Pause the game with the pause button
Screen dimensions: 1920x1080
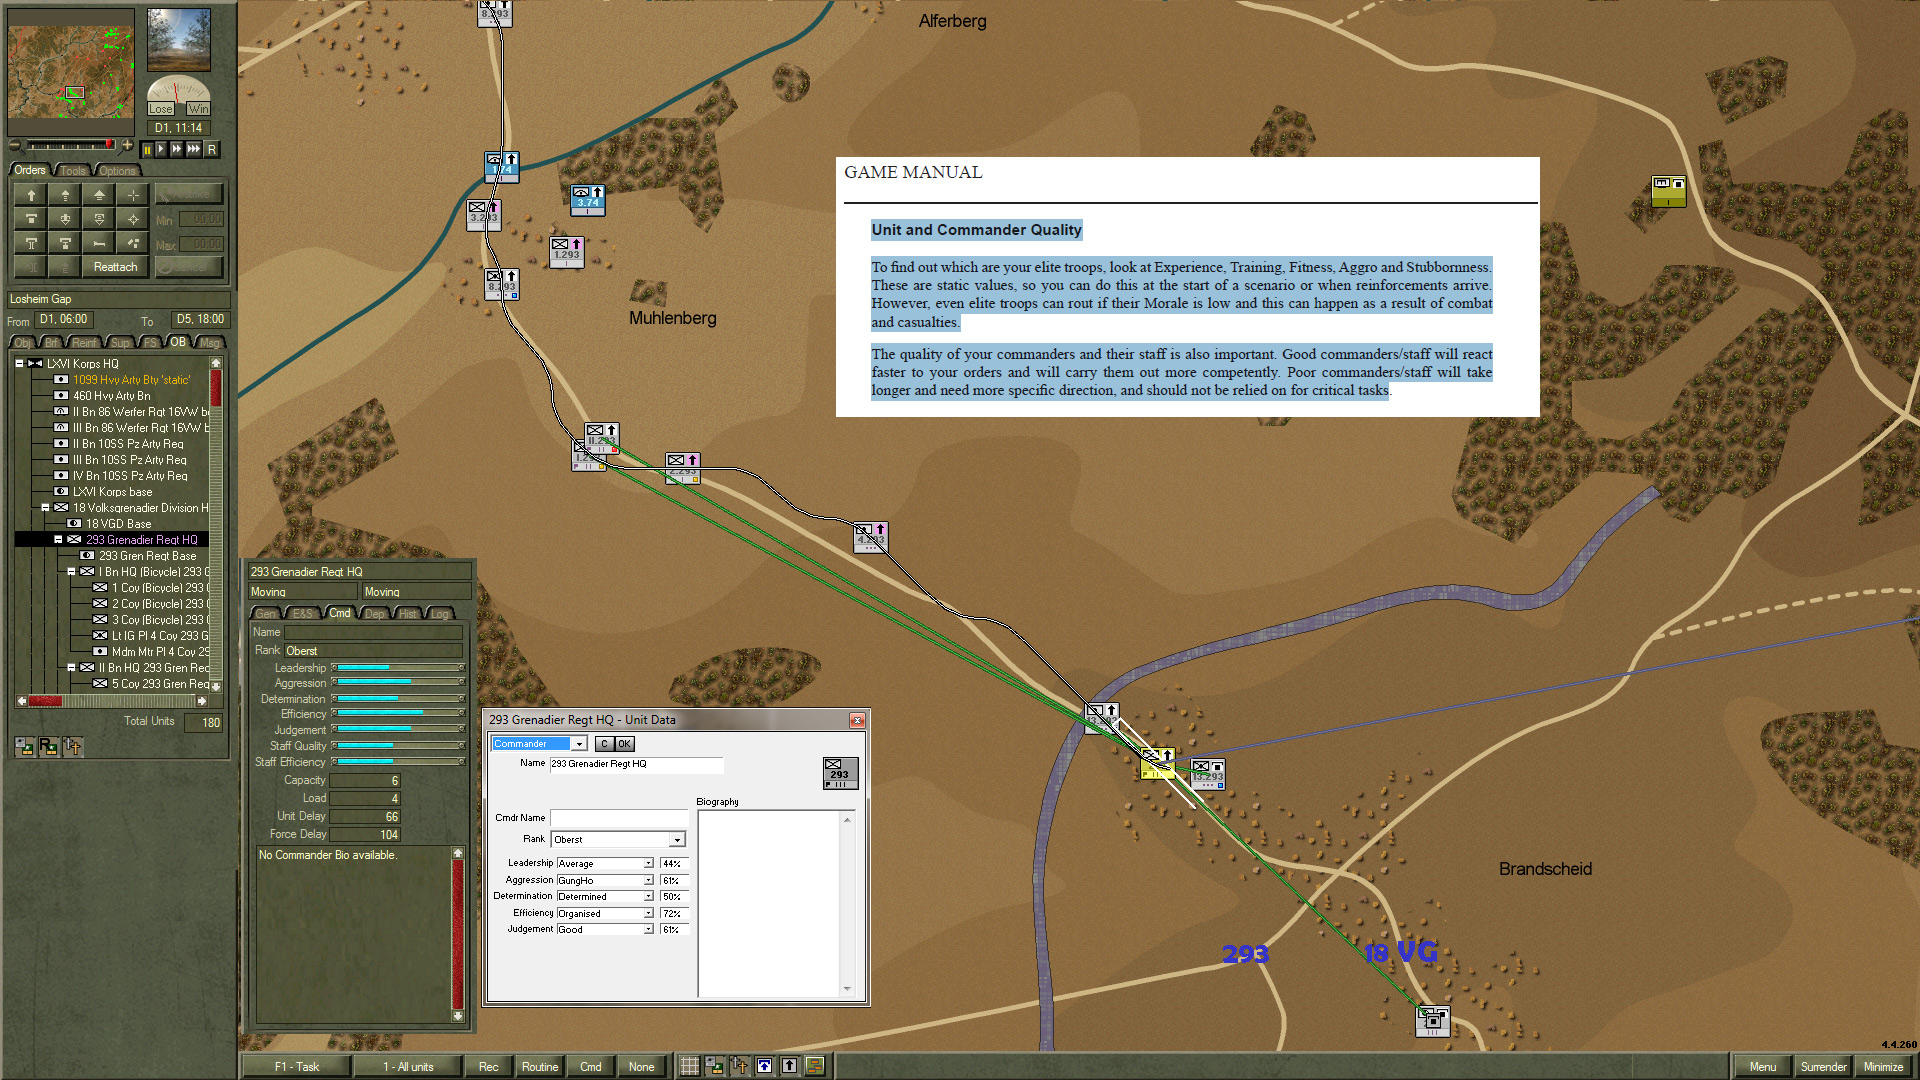click(147, 149)
